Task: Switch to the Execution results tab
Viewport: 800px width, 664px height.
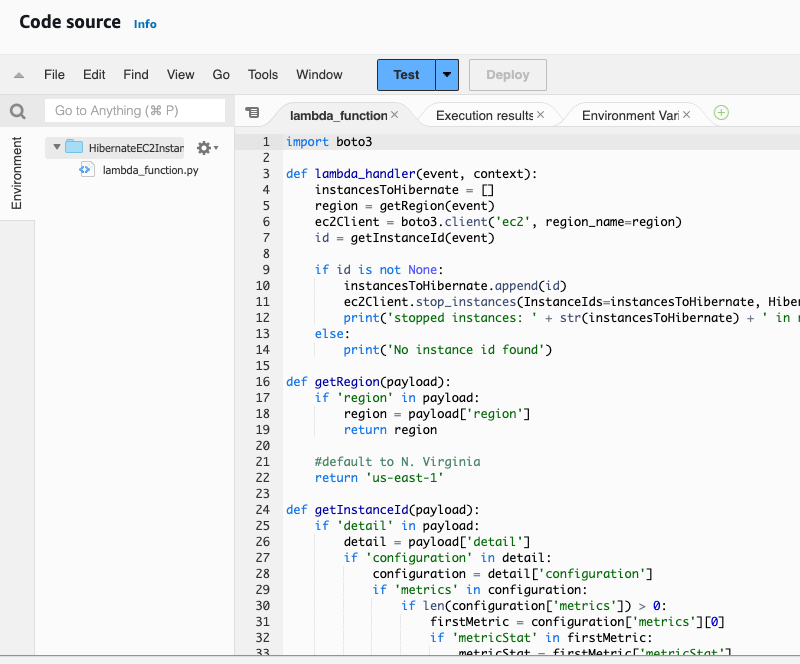Action: (484, 115)
